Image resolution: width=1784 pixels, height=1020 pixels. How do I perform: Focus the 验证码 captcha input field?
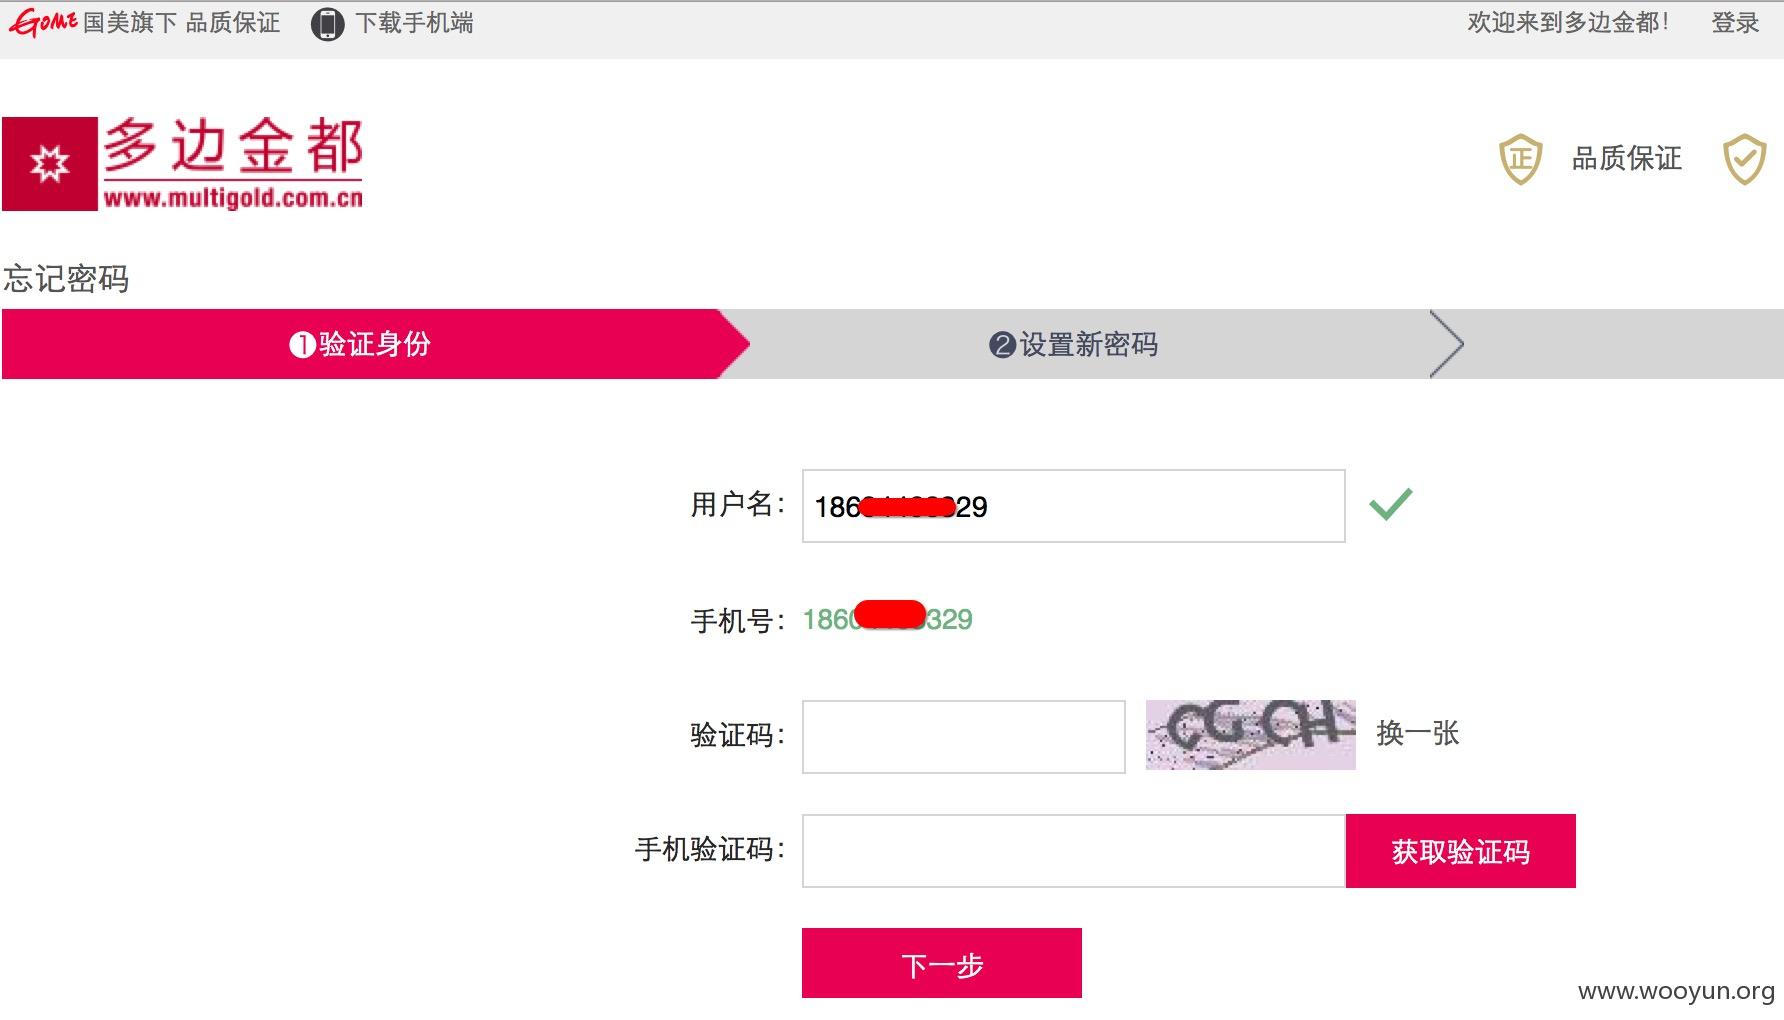tap(964, 737)
